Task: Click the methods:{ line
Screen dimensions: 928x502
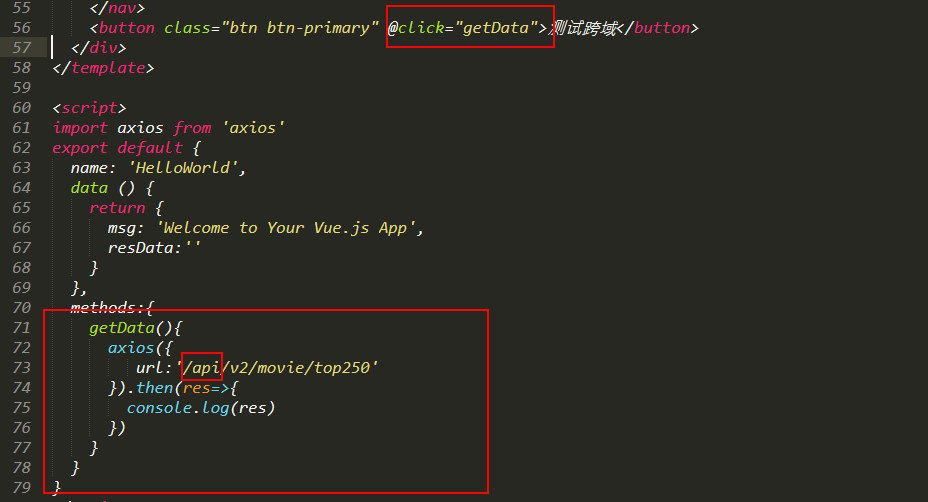Action: tap(112, 308)
